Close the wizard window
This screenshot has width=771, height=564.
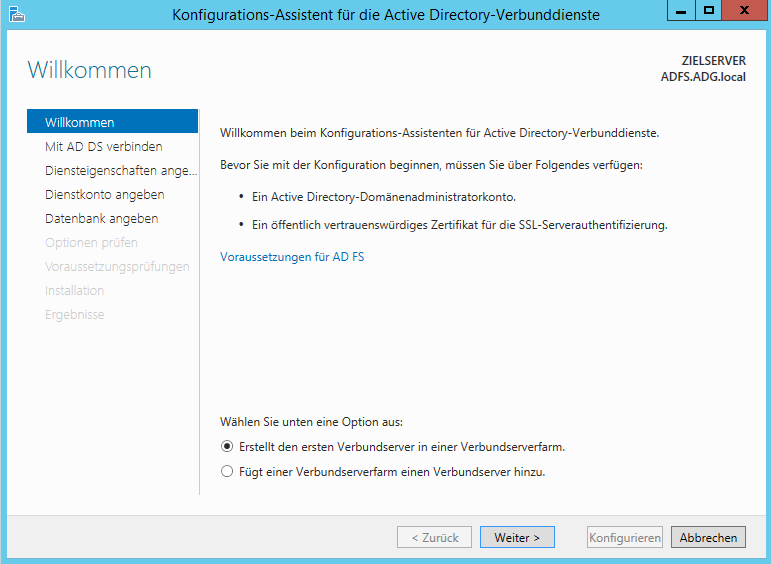point(744,10)
